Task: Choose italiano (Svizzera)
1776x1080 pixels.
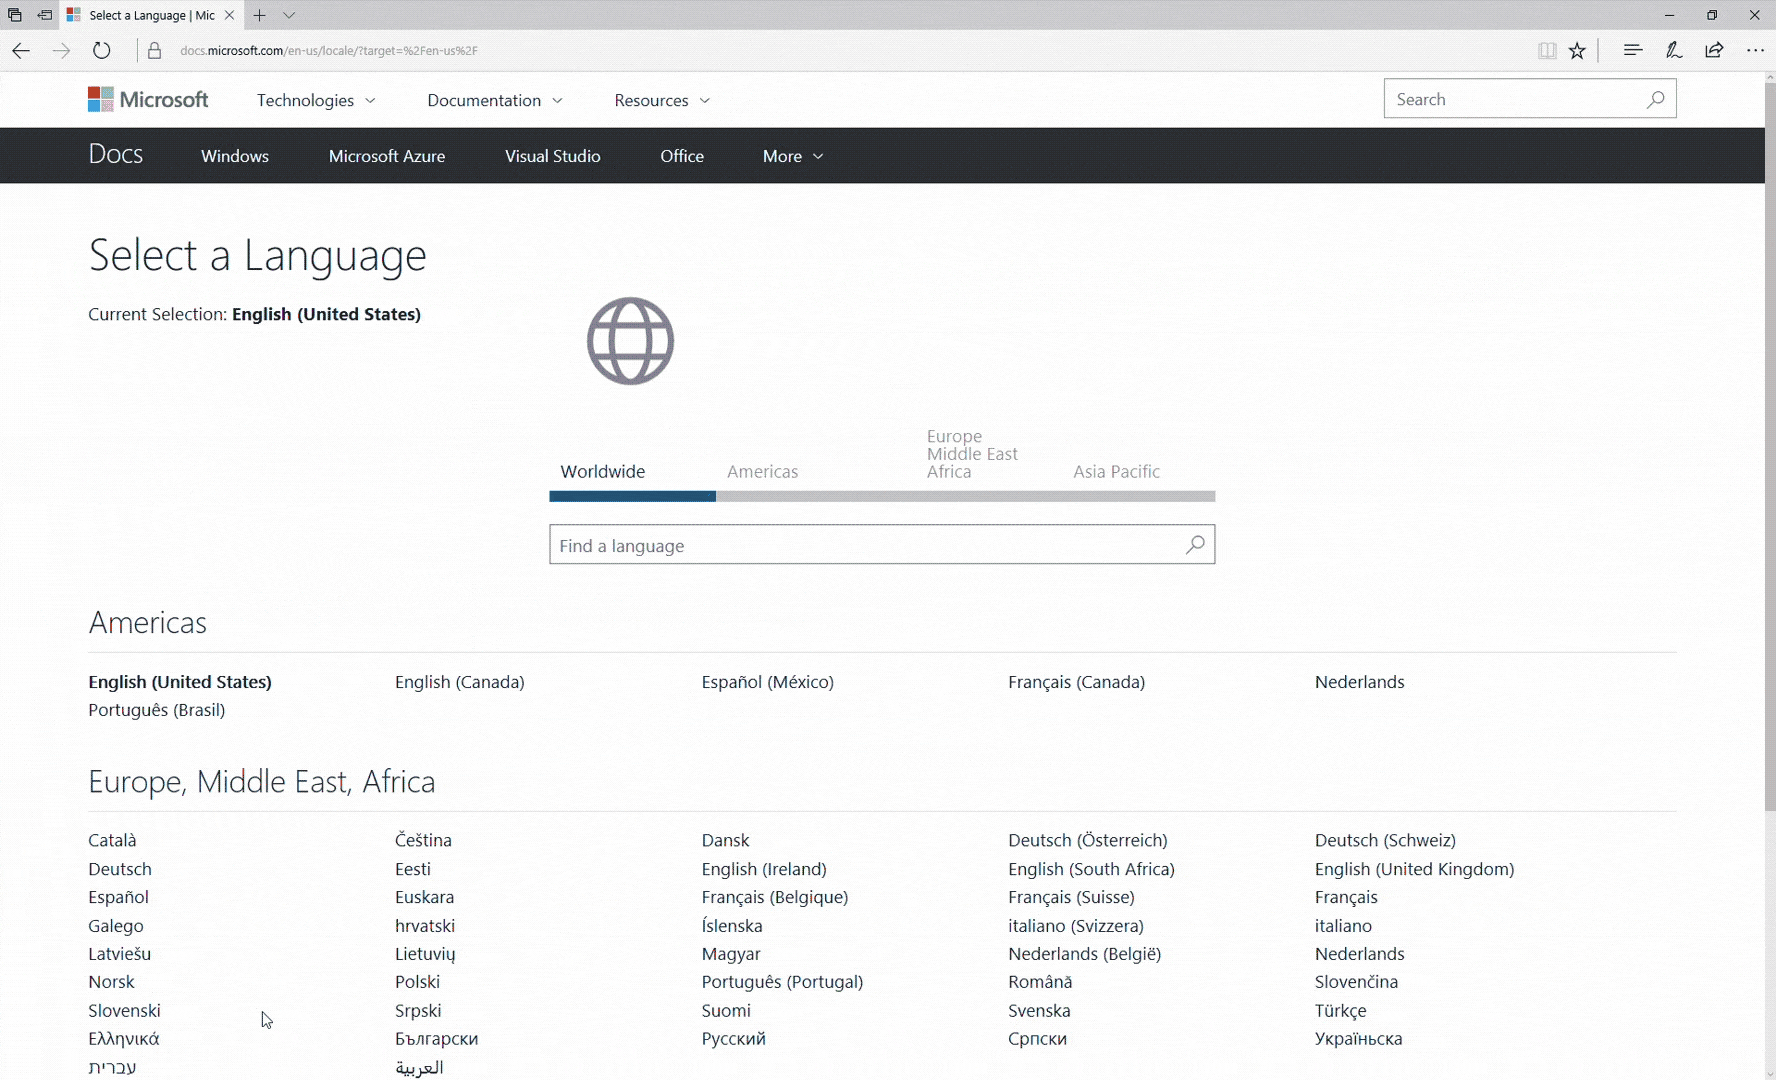Action: coord(1076,926)
